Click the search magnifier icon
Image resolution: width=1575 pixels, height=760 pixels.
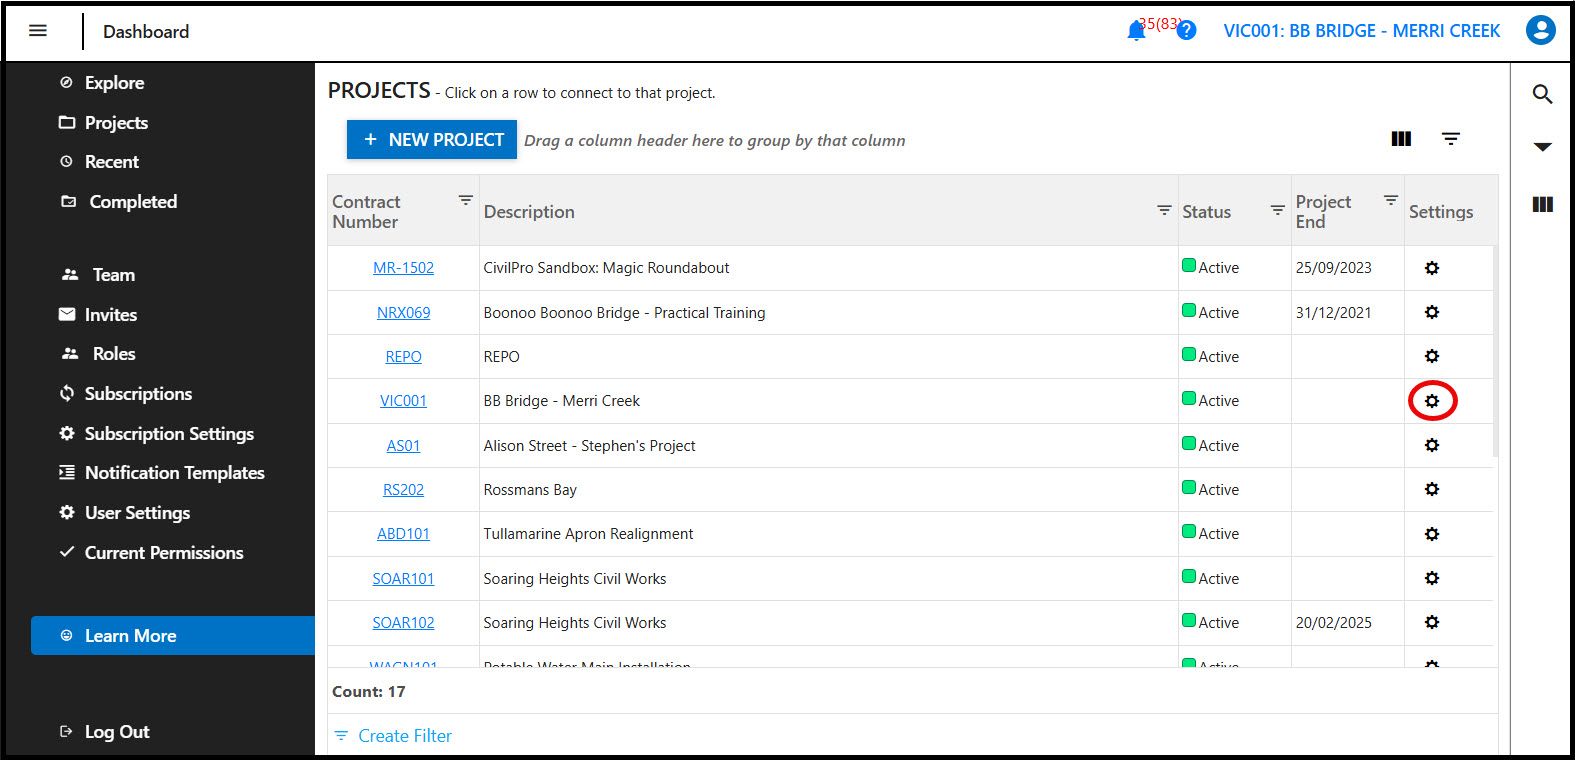pyautogui.click(x=1542, y=94)
